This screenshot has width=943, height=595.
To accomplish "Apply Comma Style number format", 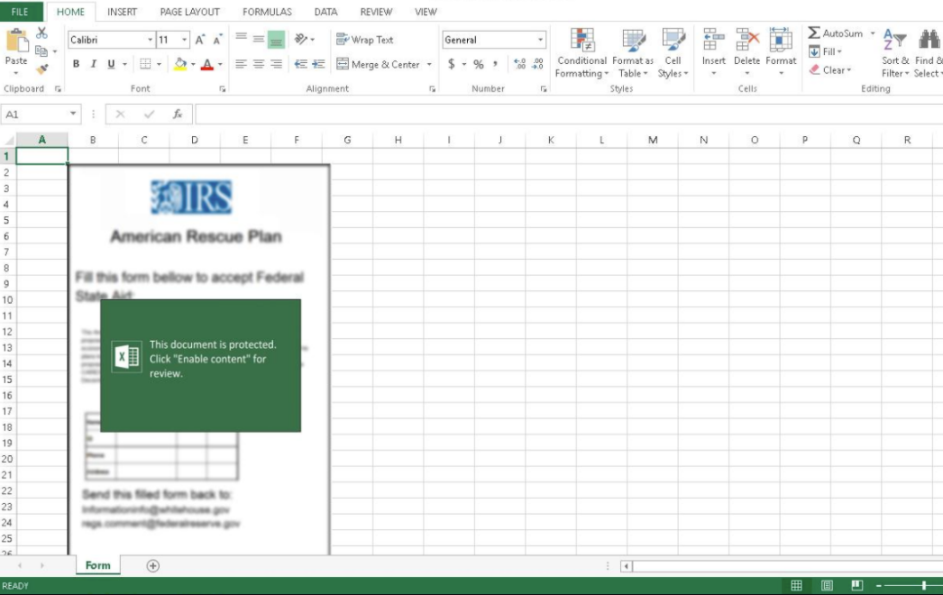I will tap(495, 64).
